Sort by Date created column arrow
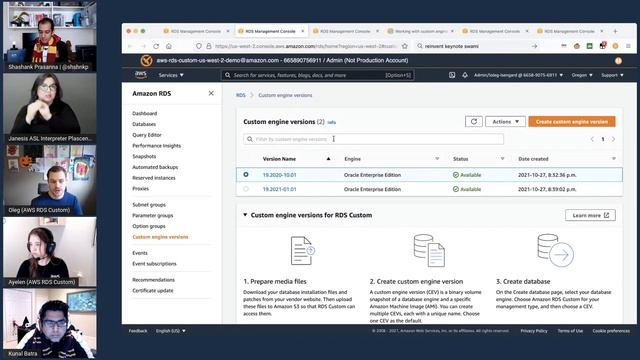The height and width of the screenshot is (360, 640). coord(613,159)
